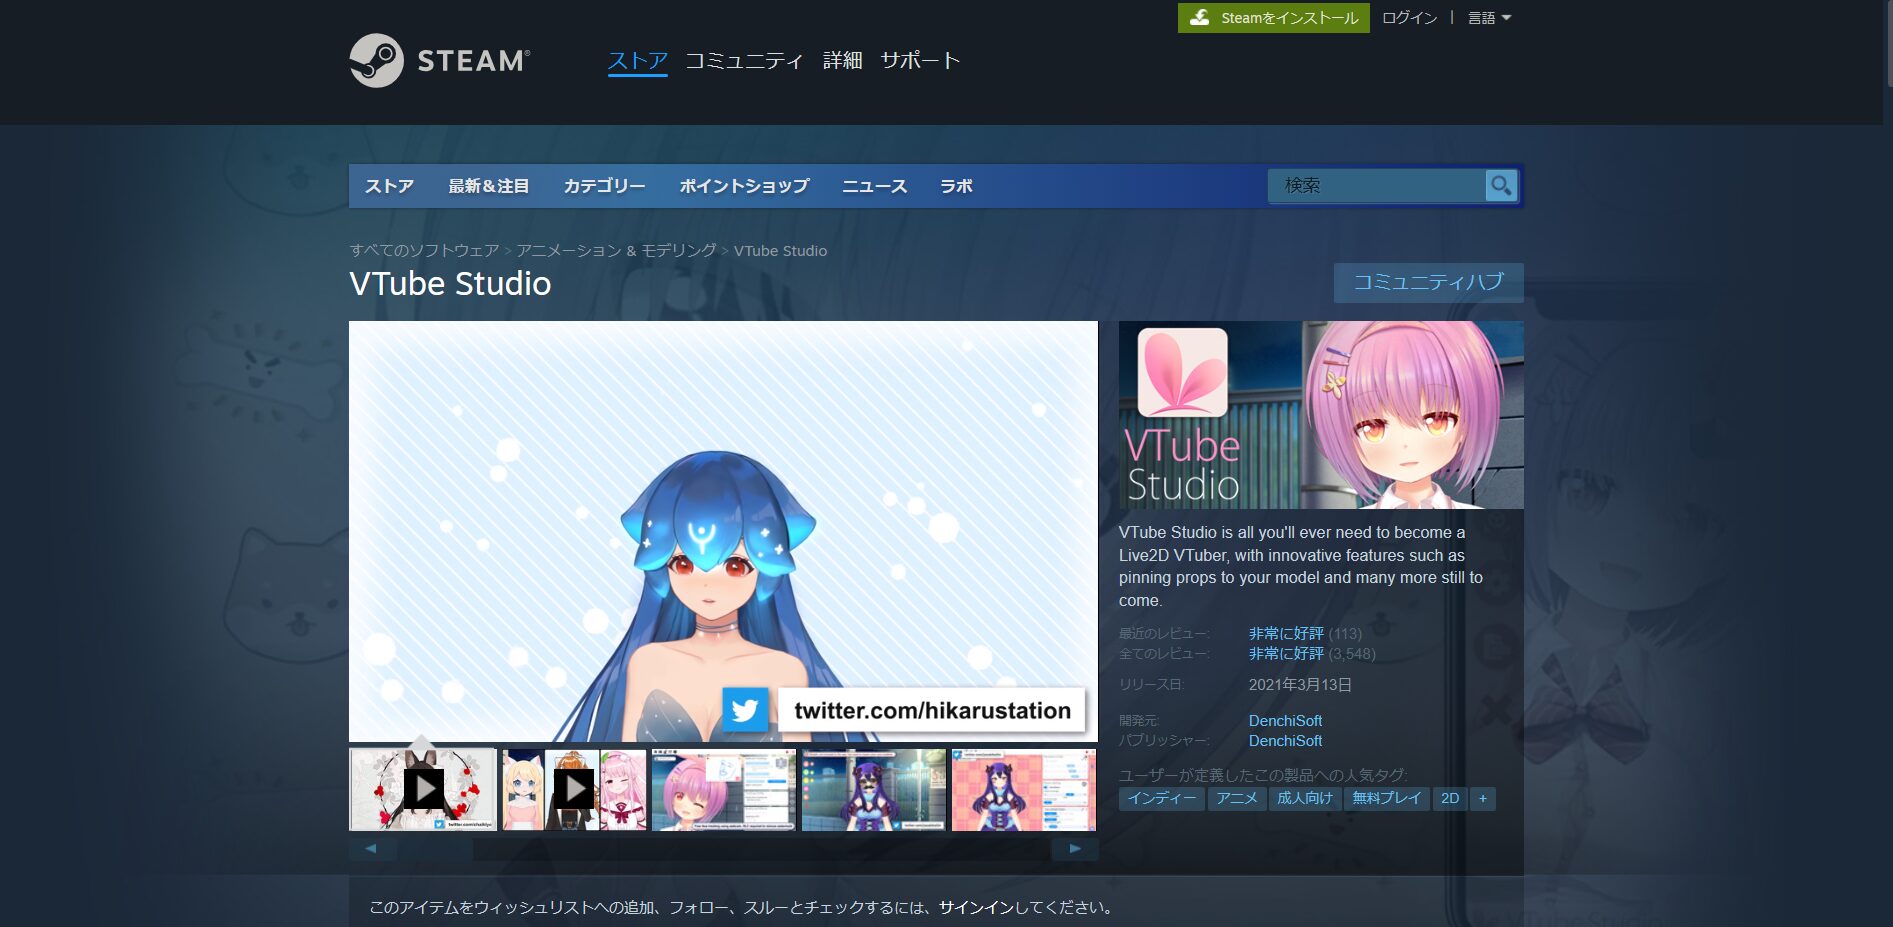Select the 2D tag

pyautogui.click(x=1450, y=798)
